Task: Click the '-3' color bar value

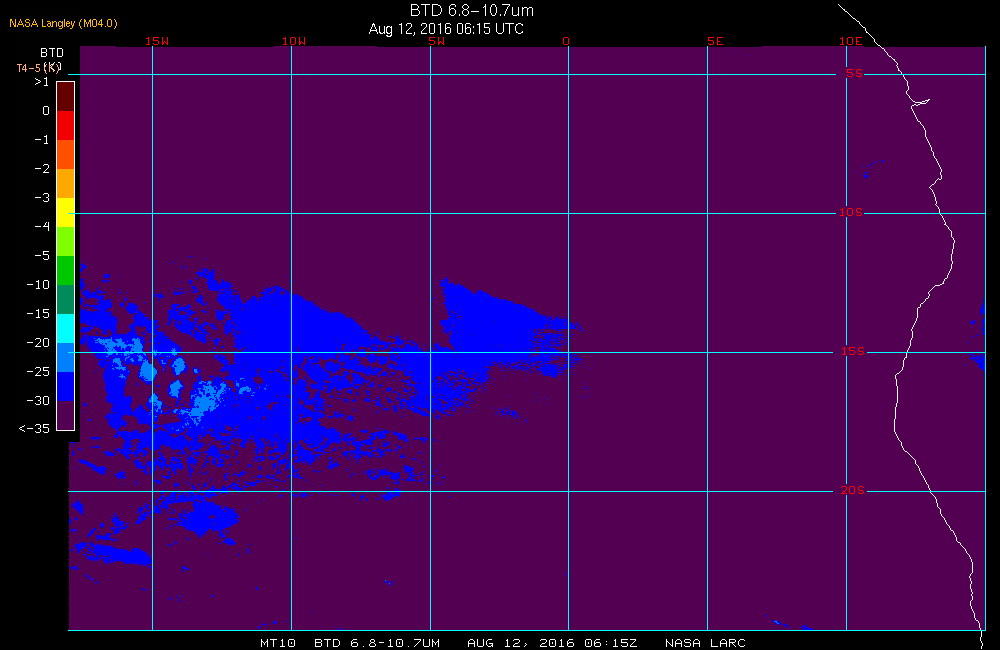Action: coord(41,198)
